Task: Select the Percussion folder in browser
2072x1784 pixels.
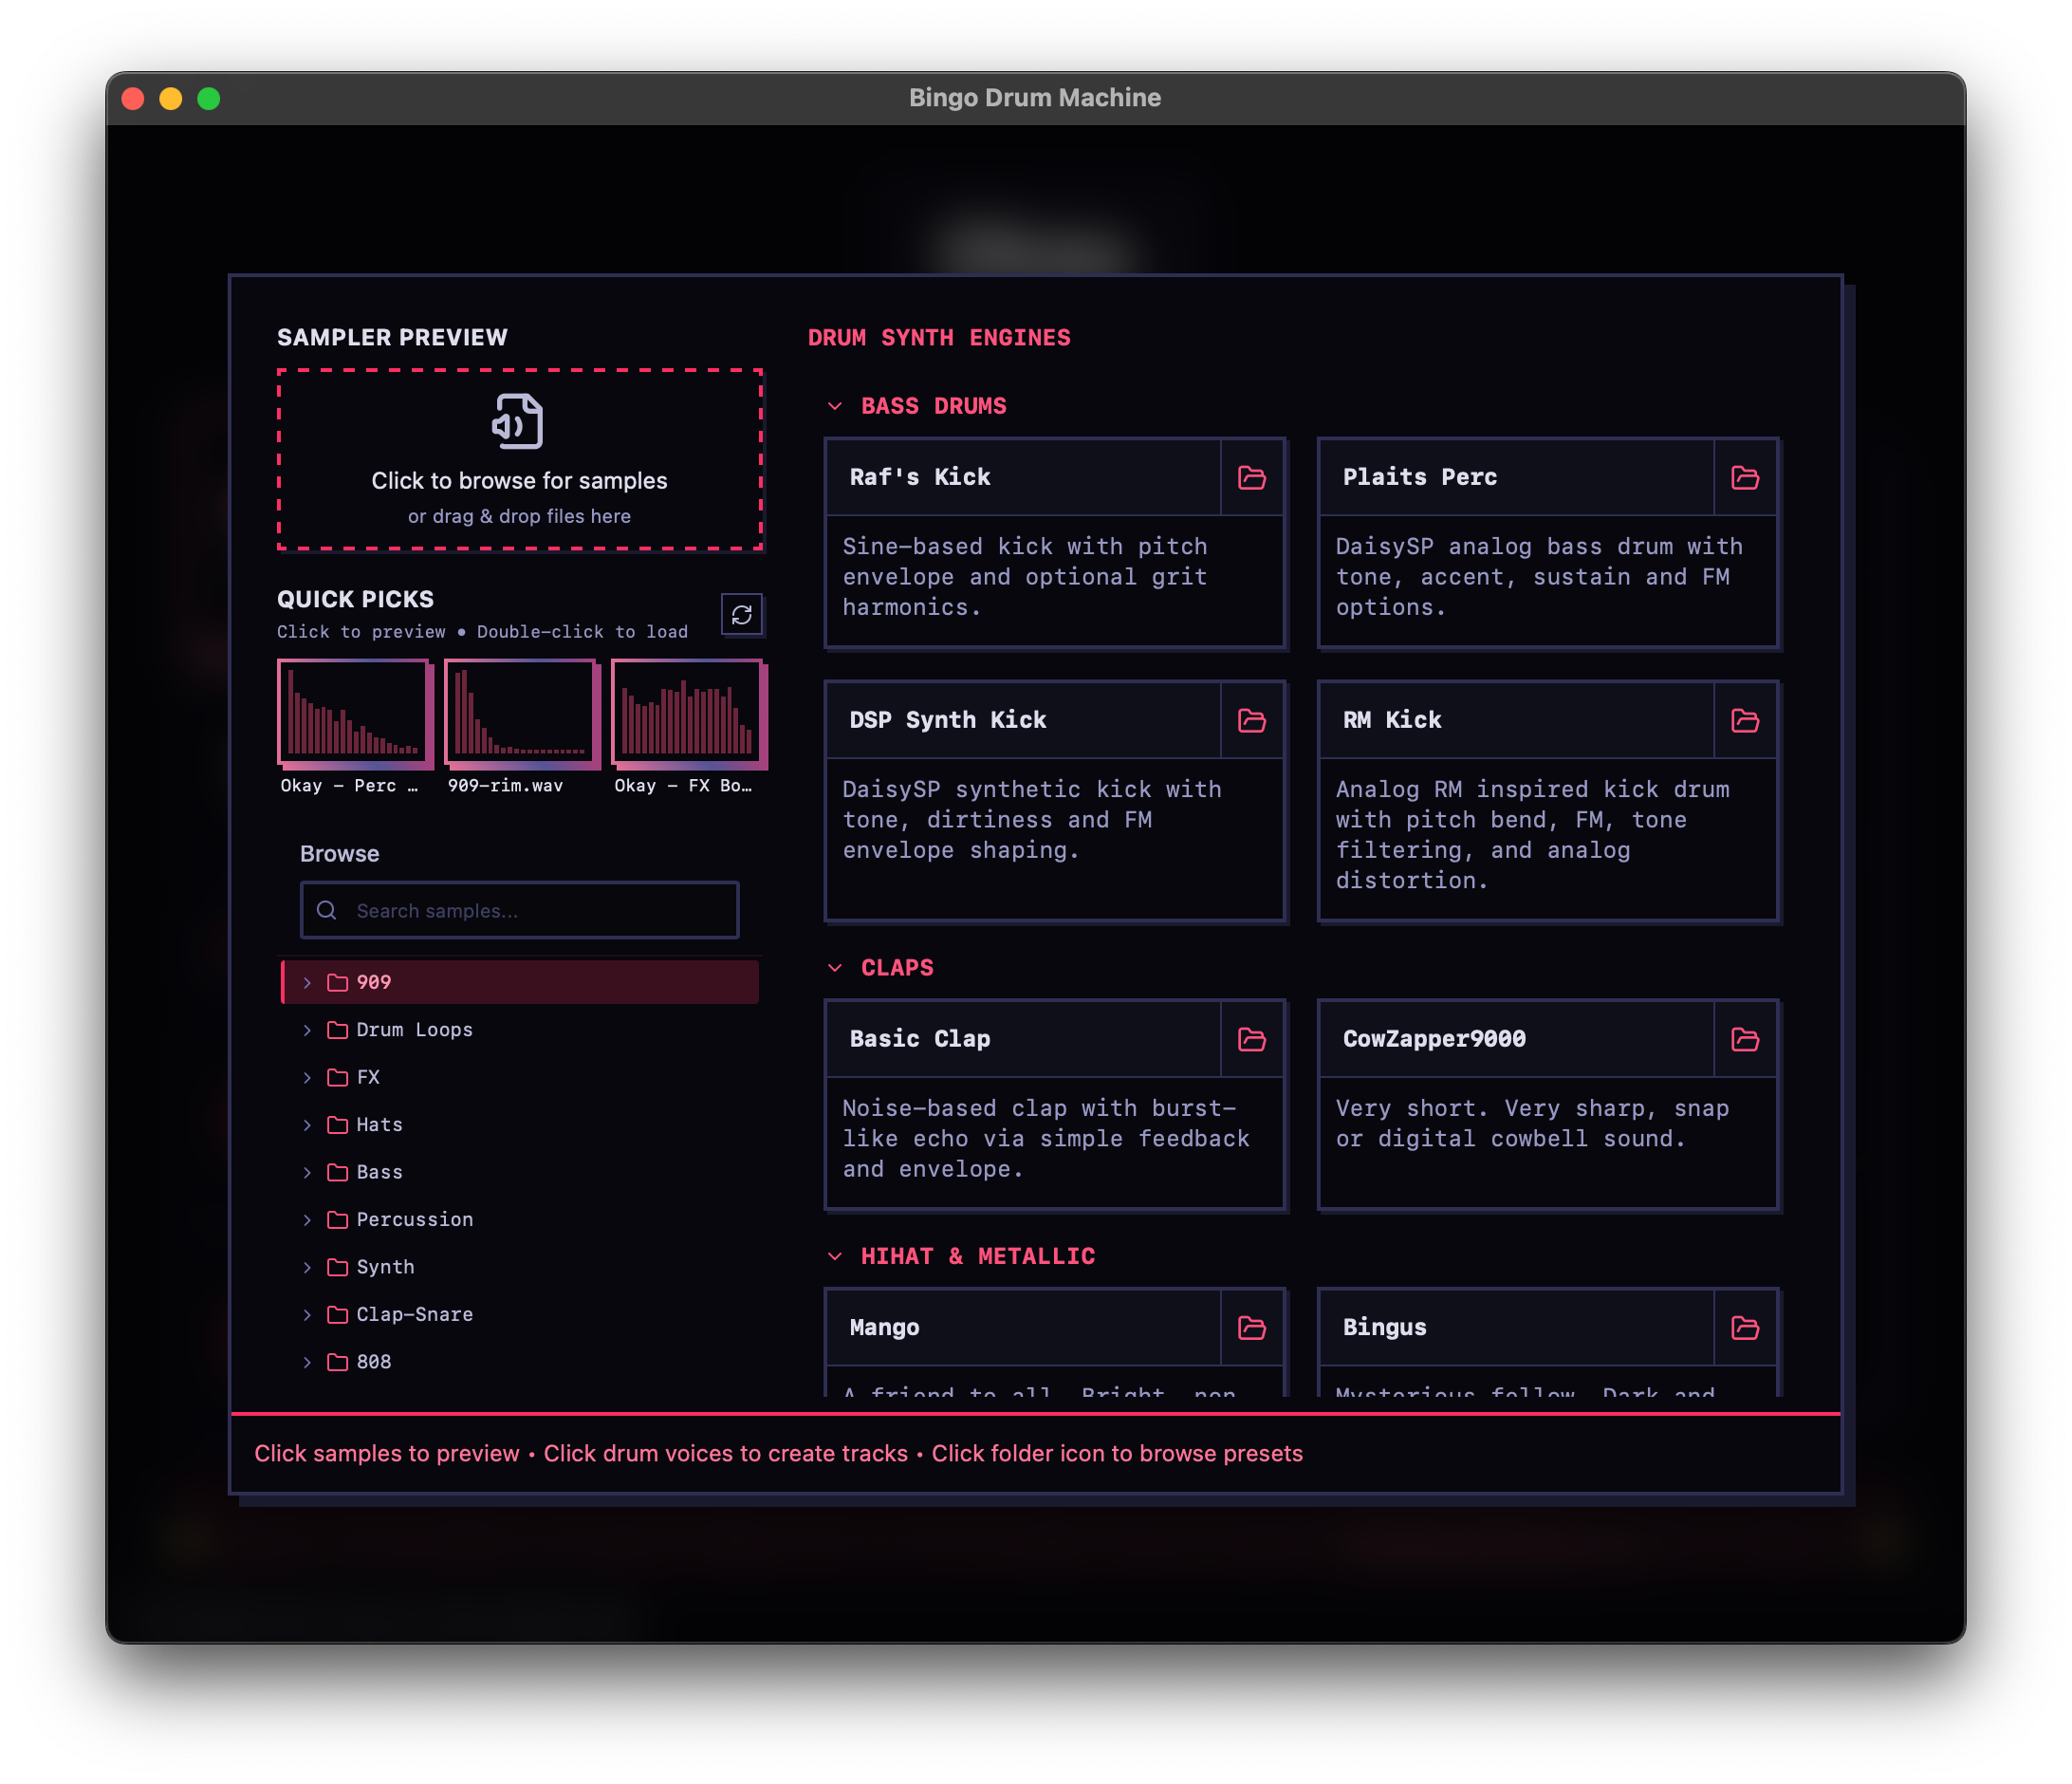Action: (x=414, y=1220)
